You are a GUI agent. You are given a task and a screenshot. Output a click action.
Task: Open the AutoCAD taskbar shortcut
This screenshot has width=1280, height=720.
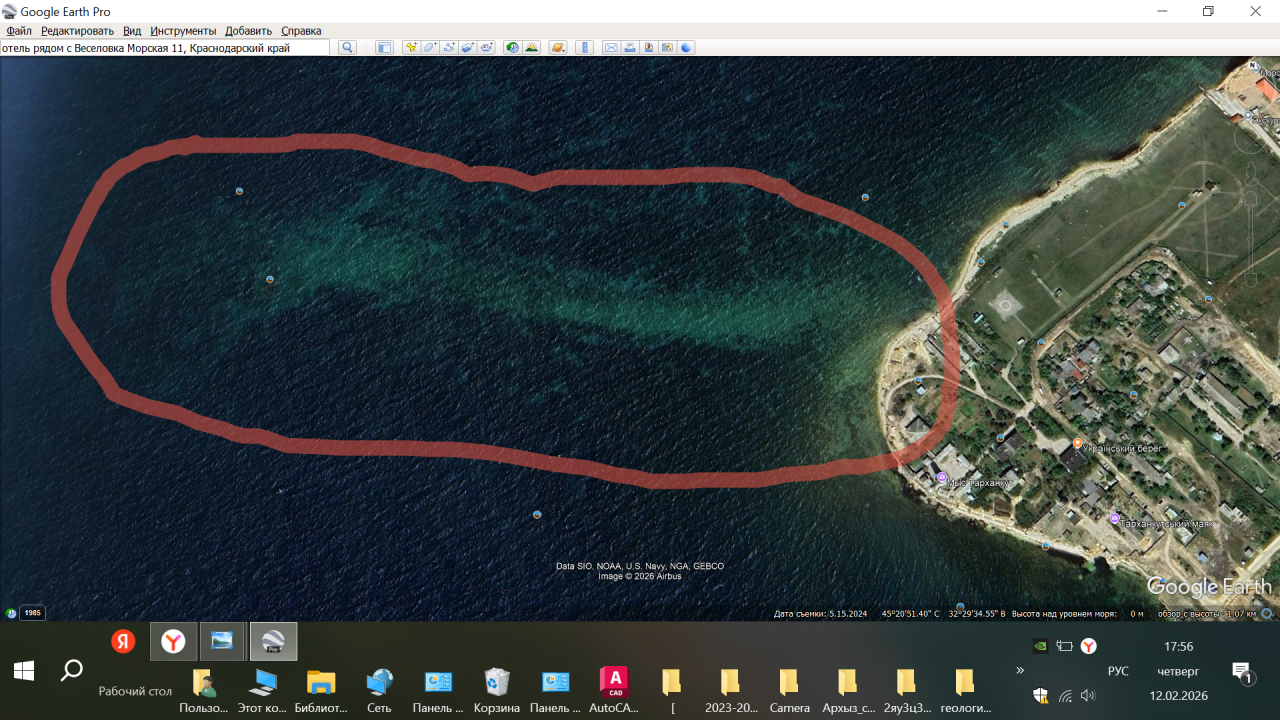[x=613, y=683]
